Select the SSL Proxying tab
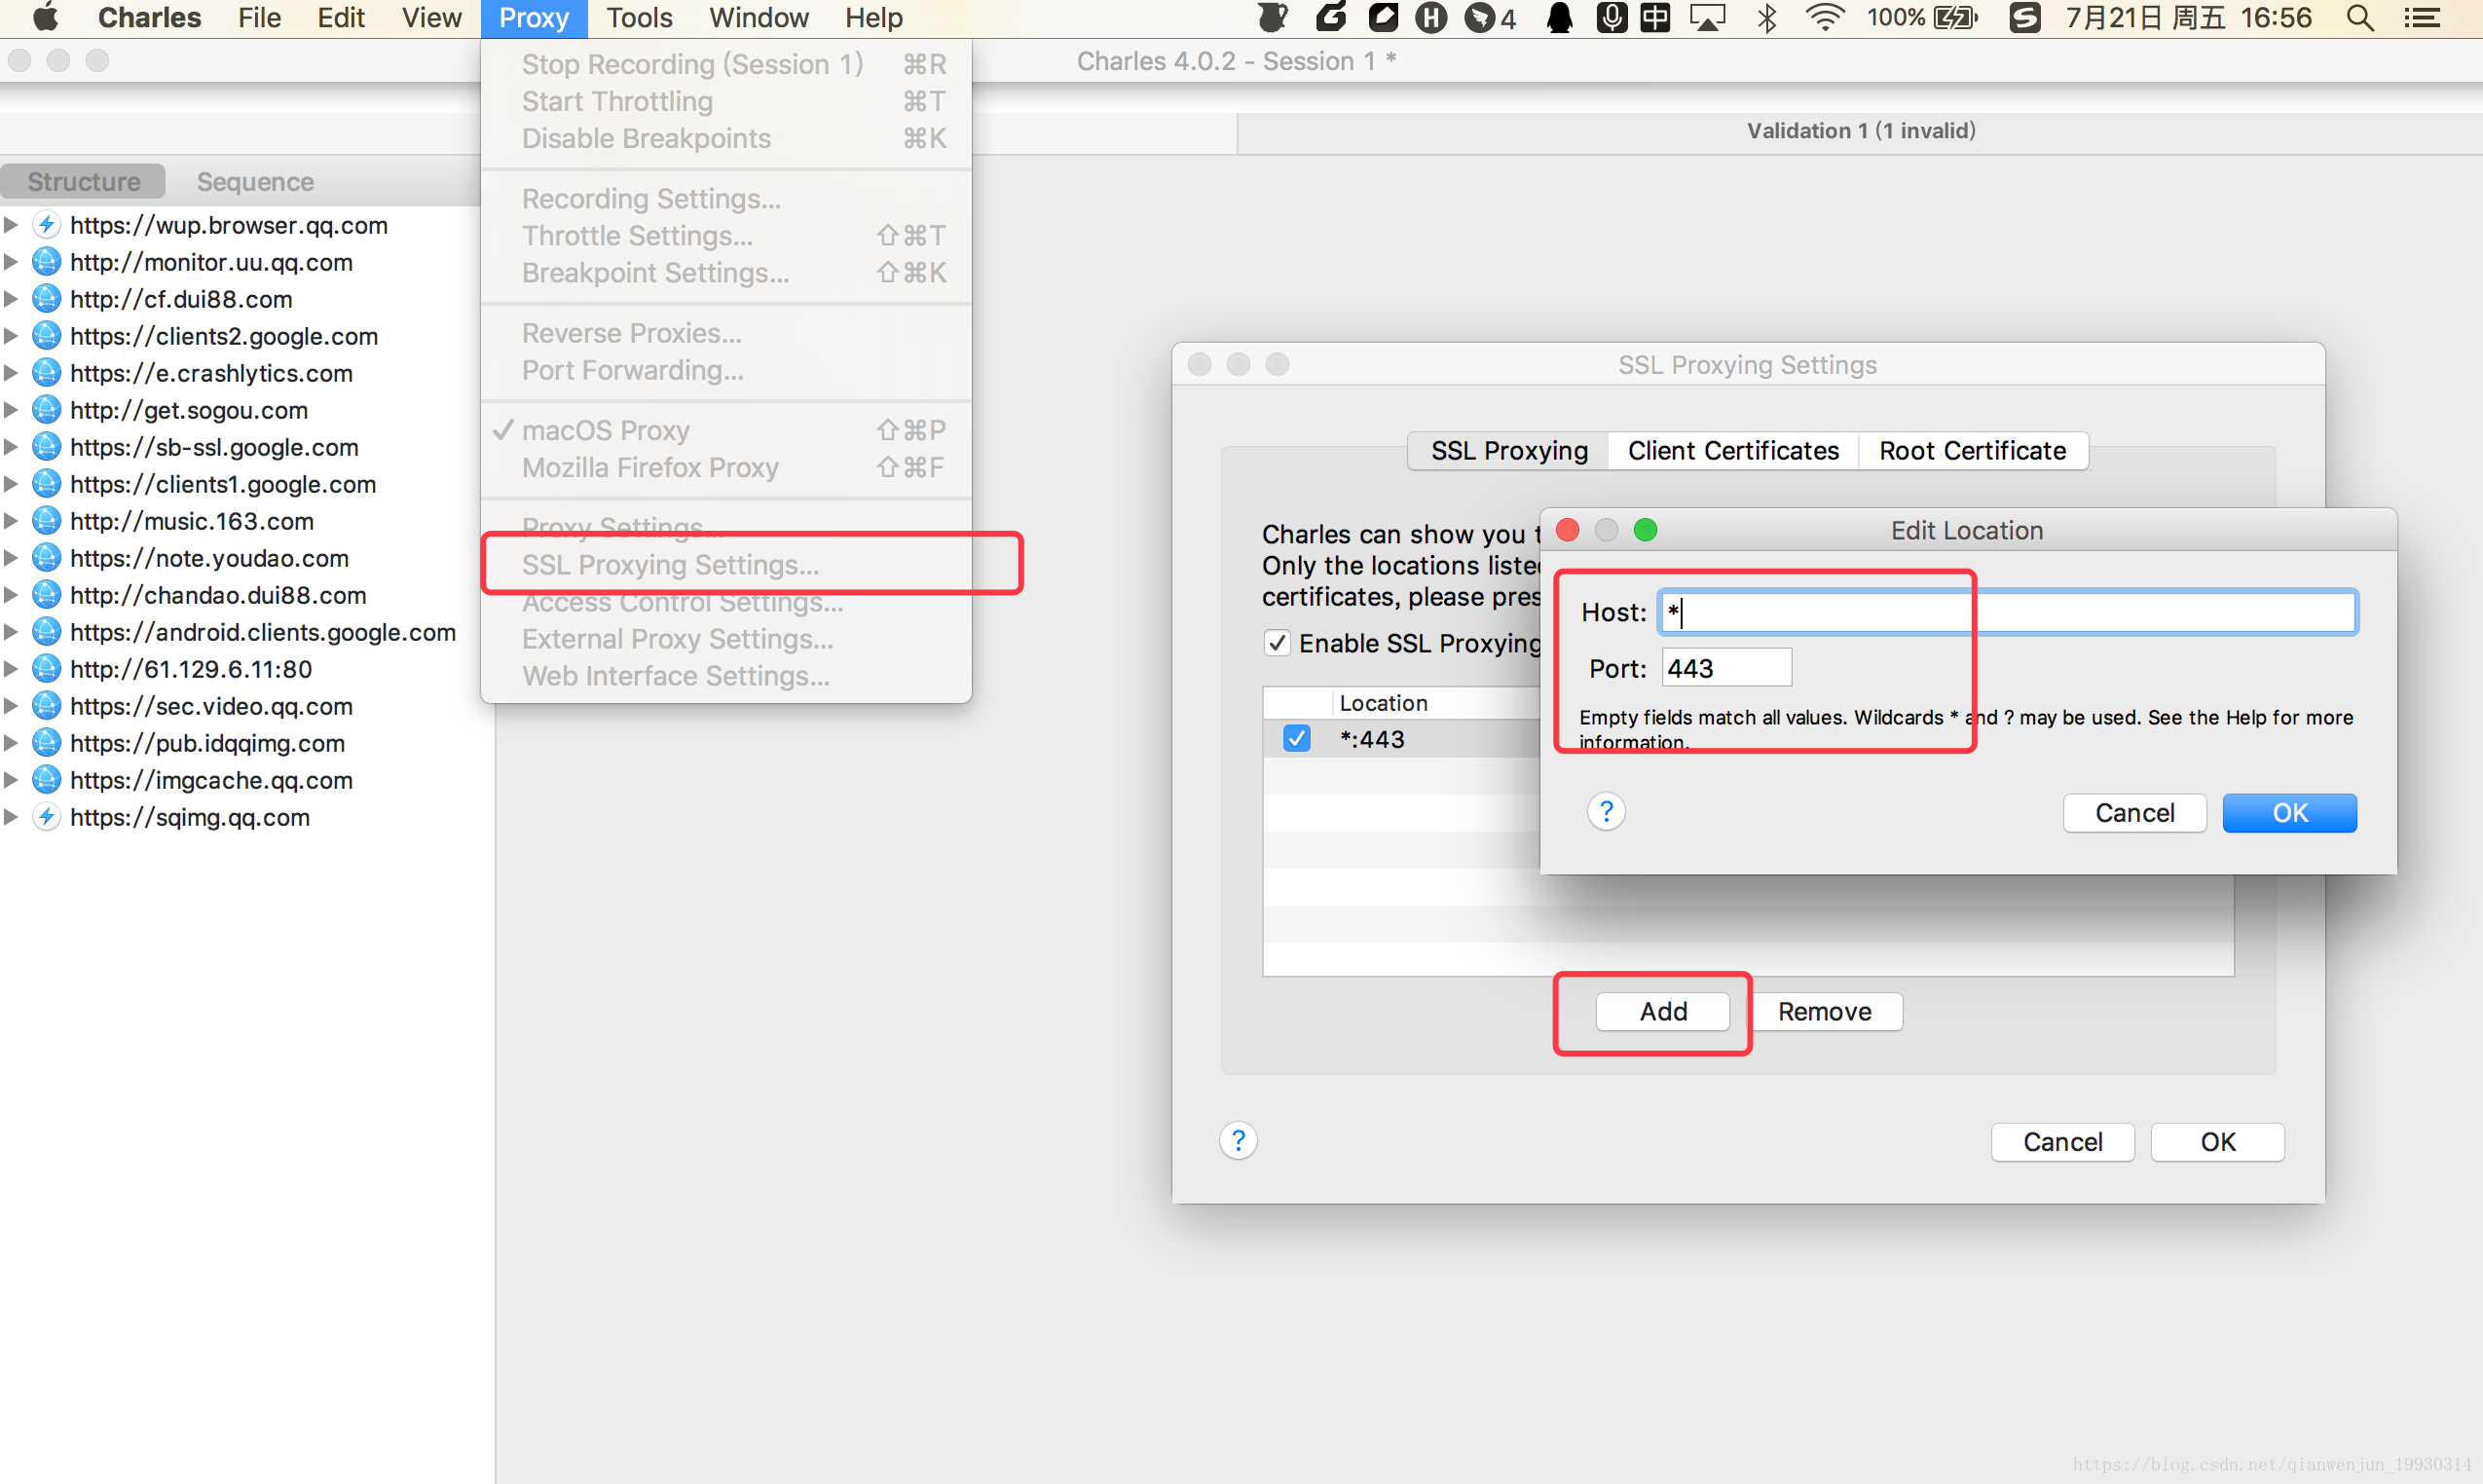Screen dimensions: 2483x1484 pos(1509,451)
